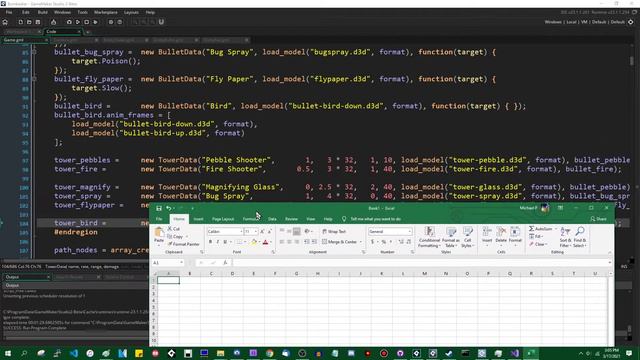Open the Name Box dropdown arrow
The image size is (640, 360).
click(x=181, y=263)
